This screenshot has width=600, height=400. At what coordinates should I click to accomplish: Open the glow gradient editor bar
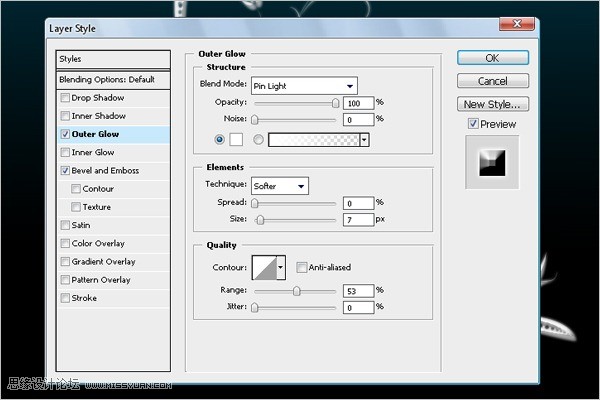pyautogui.click(x=314, y=140)
